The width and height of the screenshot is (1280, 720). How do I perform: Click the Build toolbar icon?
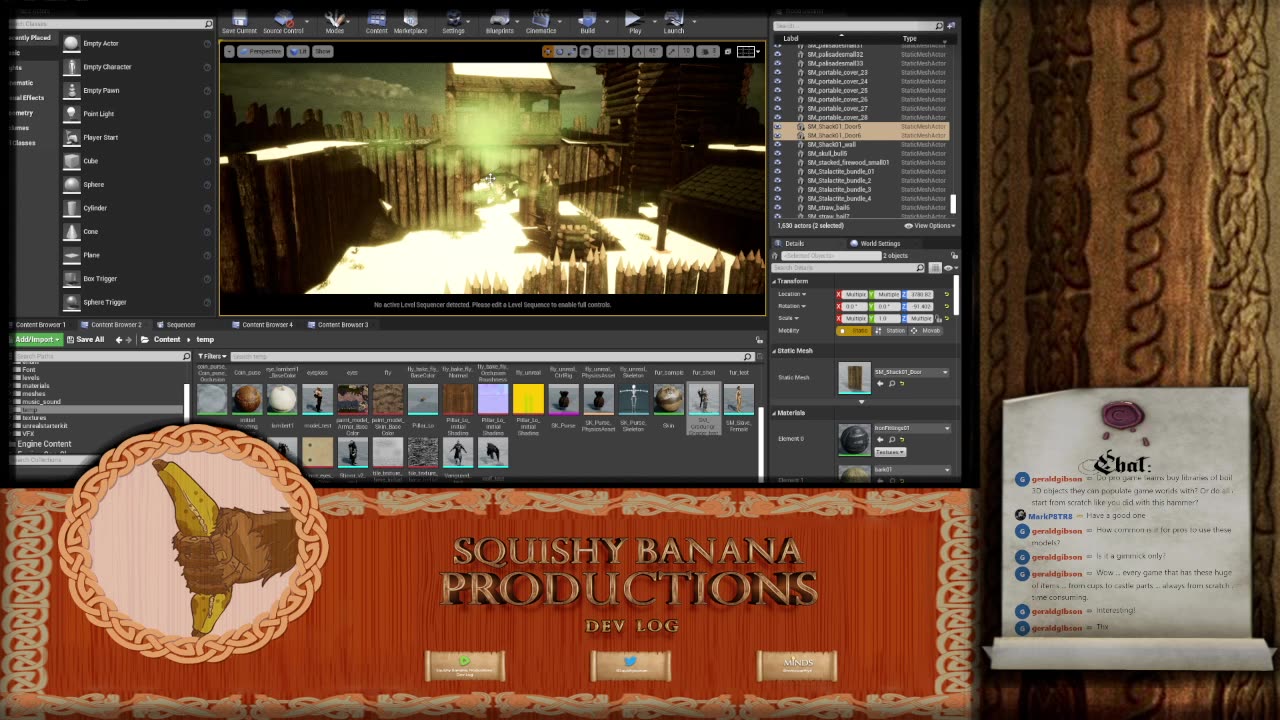point(587,20)
